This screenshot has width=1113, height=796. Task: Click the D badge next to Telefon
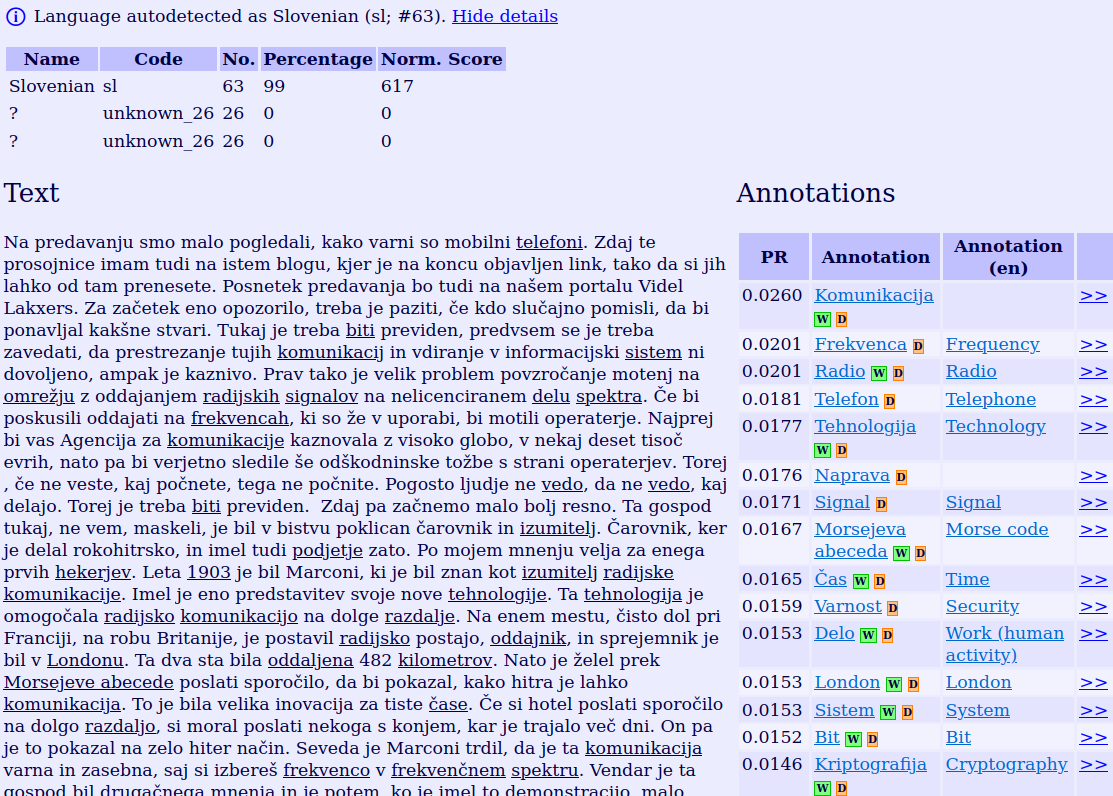889,401
